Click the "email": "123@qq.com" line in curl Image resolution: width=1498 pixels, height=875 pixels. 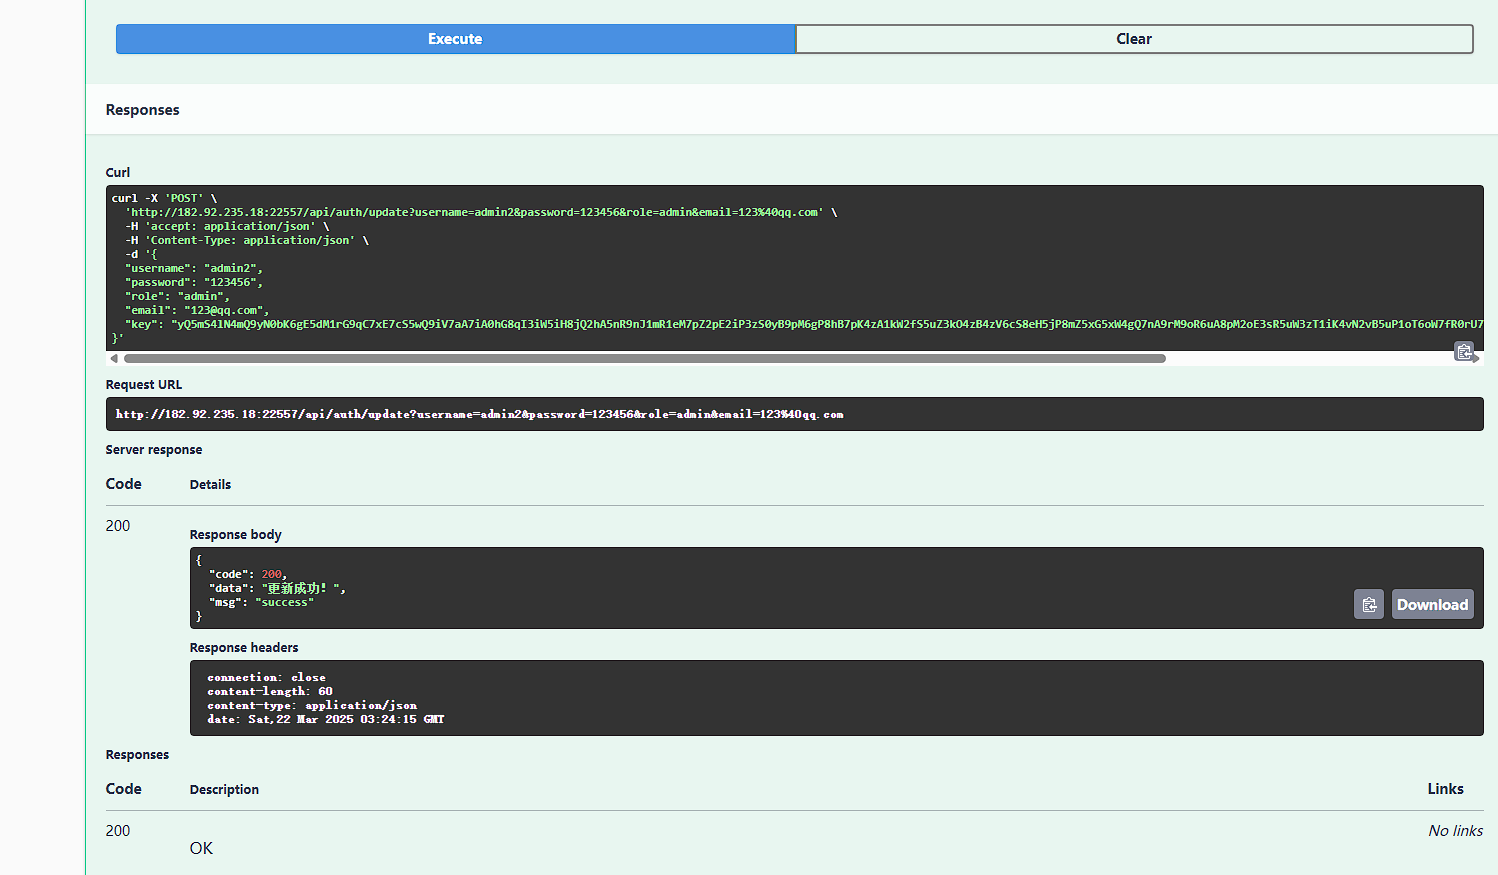coord(197,310)
